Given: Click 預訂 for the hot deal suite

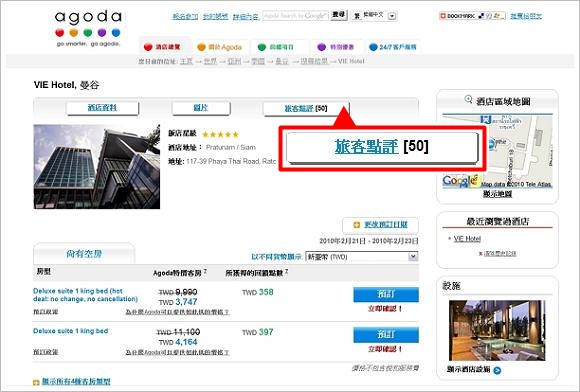Looking at the screenshot, I should (386, 294).
